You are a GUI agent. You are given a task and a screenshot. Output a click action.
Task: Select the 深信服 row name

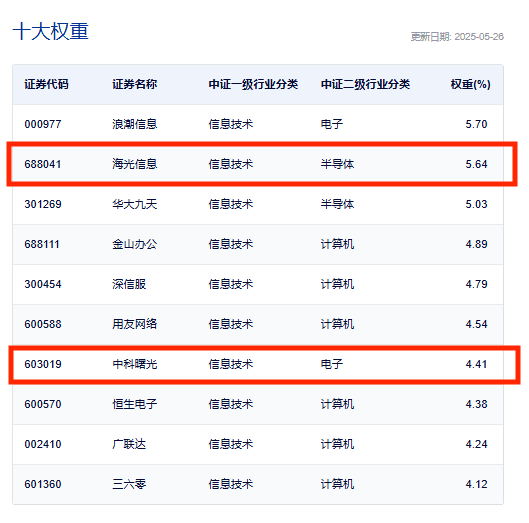[129, 284]
